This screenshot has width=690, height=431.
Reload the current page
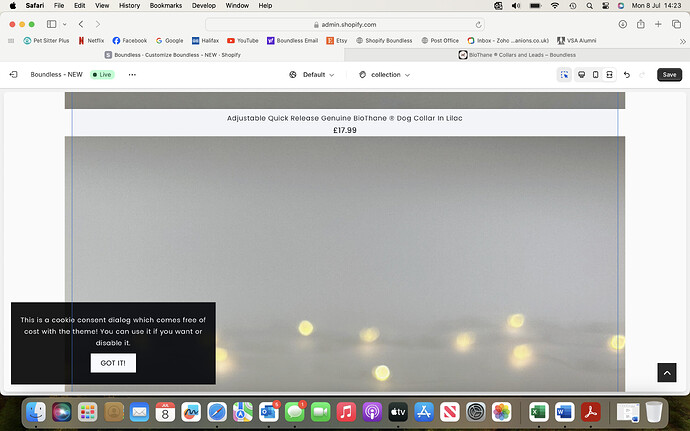pyautogui.click(x=478, y=25)
